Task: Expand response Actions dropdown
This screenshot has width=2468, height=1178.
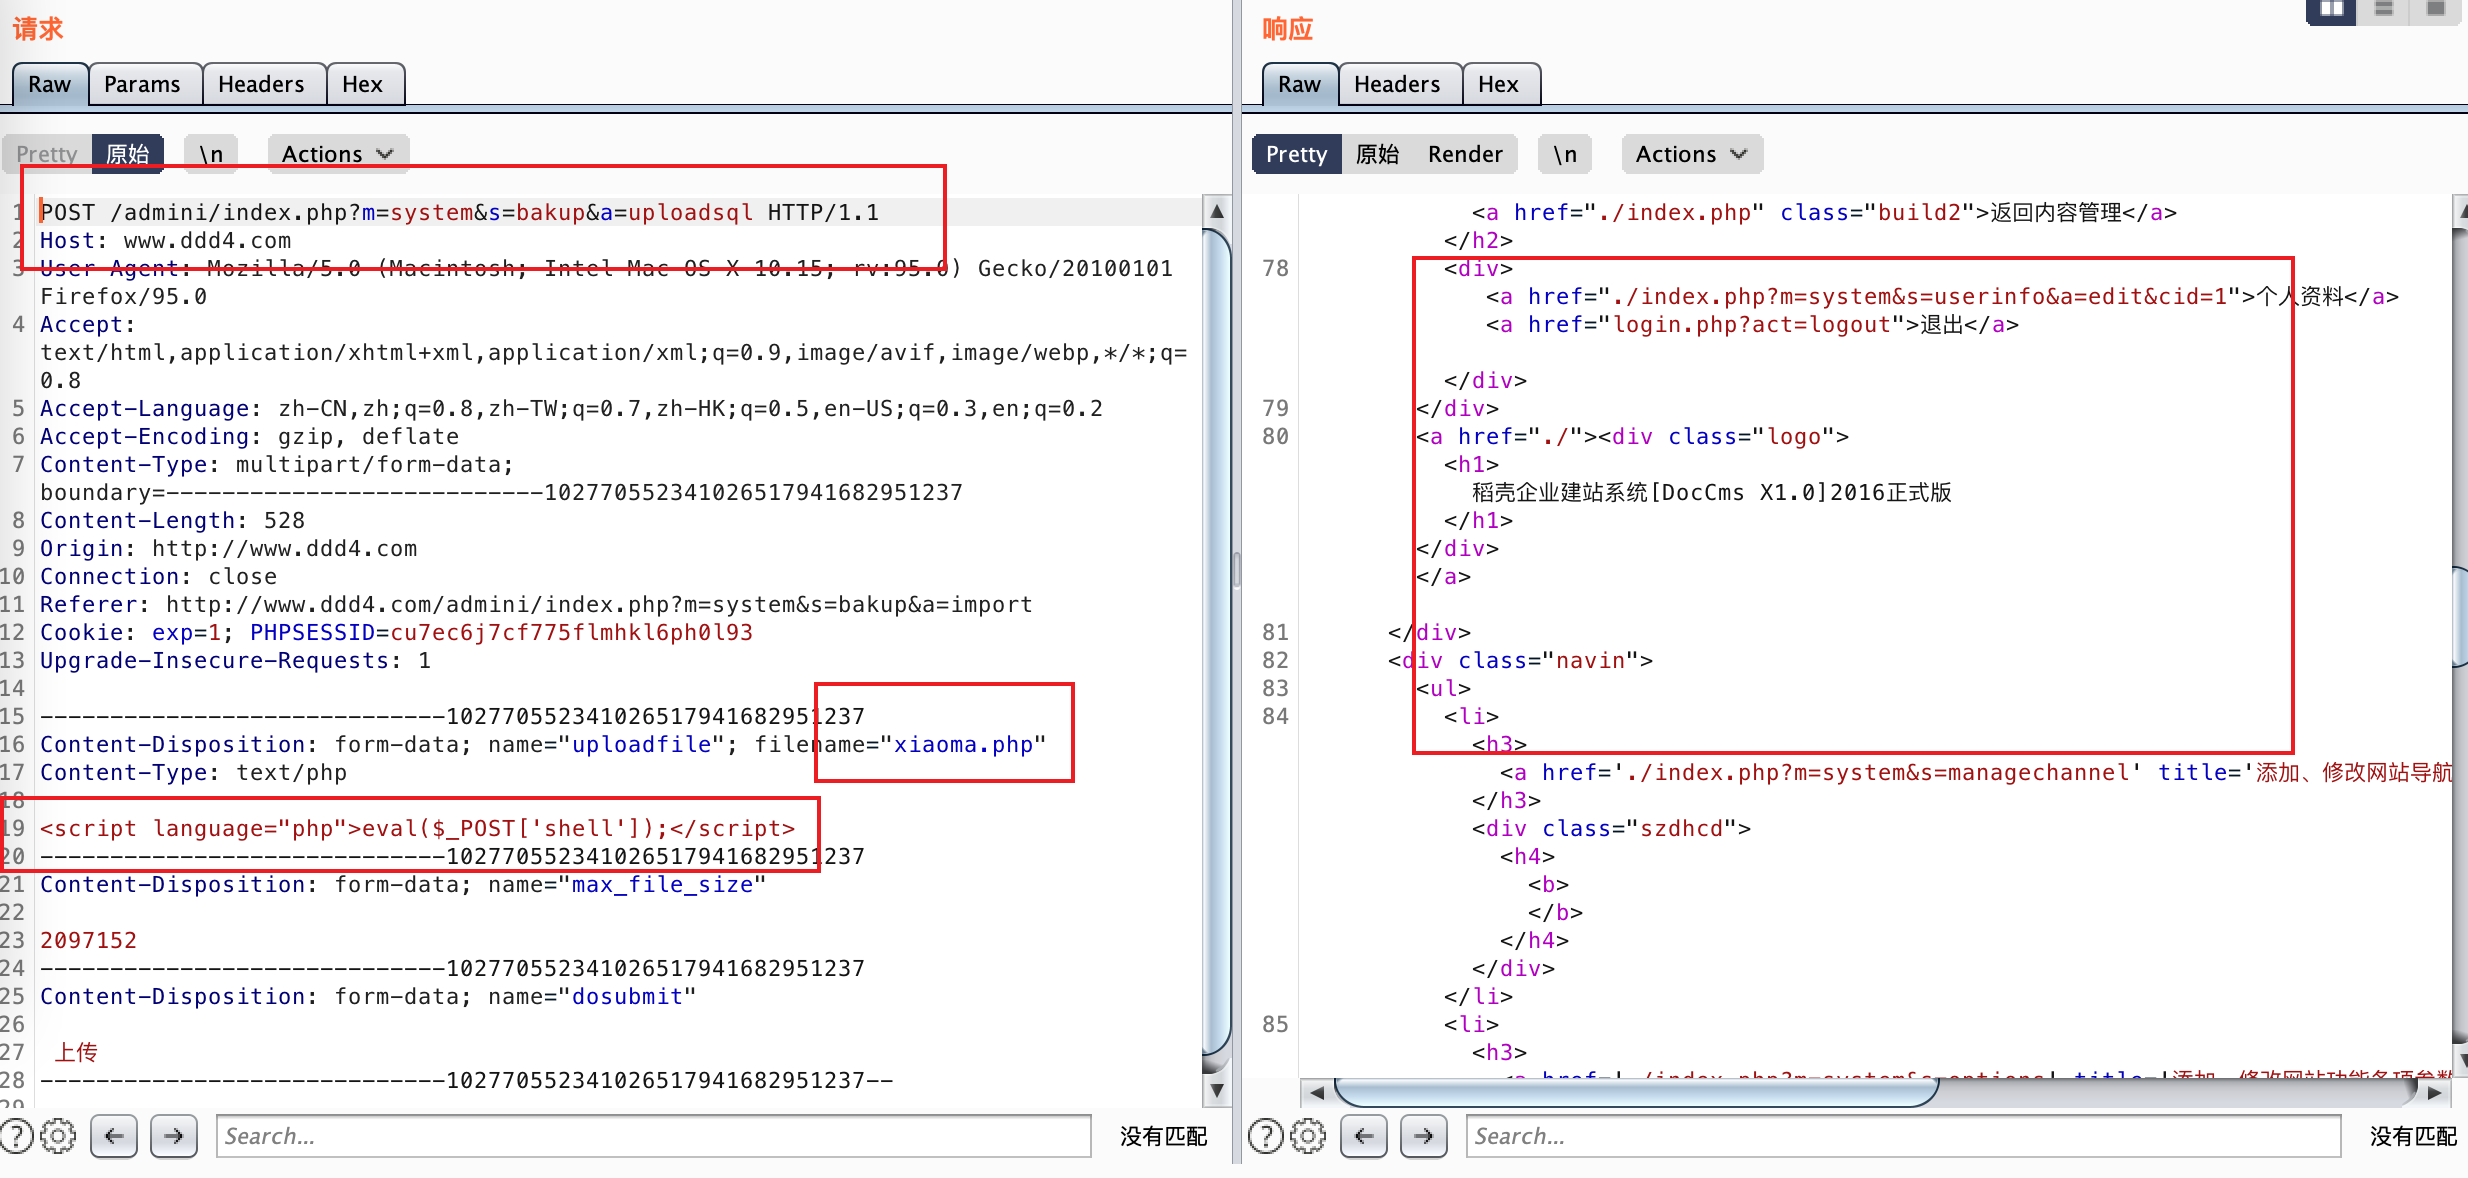Action: (x=1692, y=154)
